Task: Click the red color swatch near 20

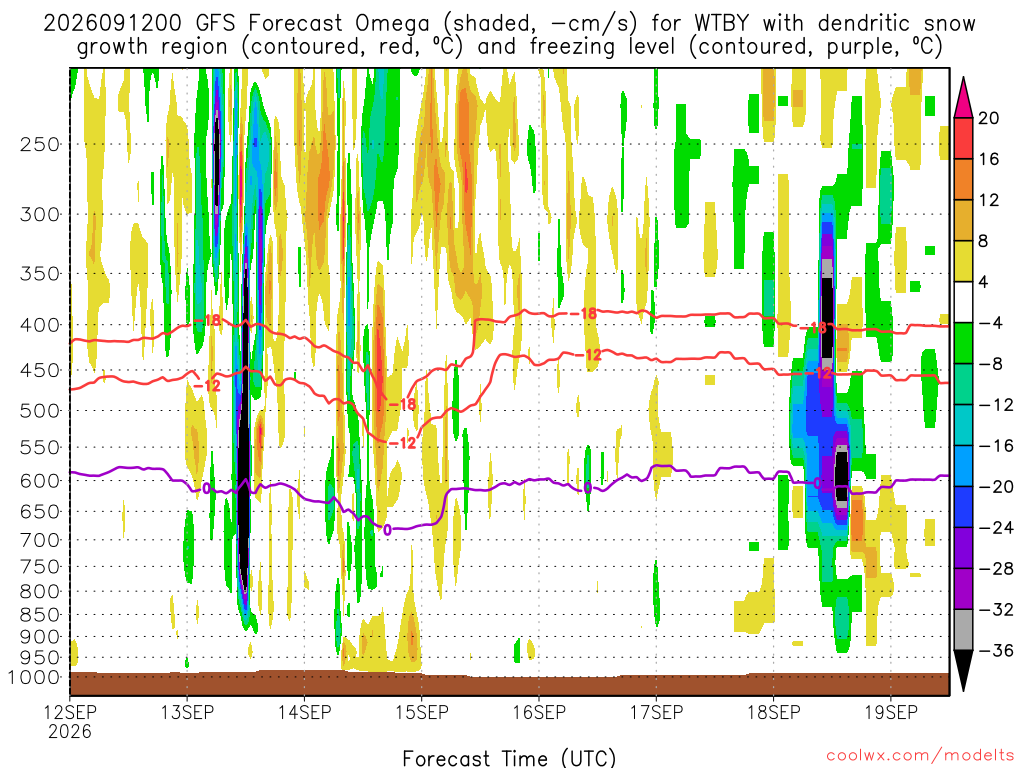Action: pos(963,138)
